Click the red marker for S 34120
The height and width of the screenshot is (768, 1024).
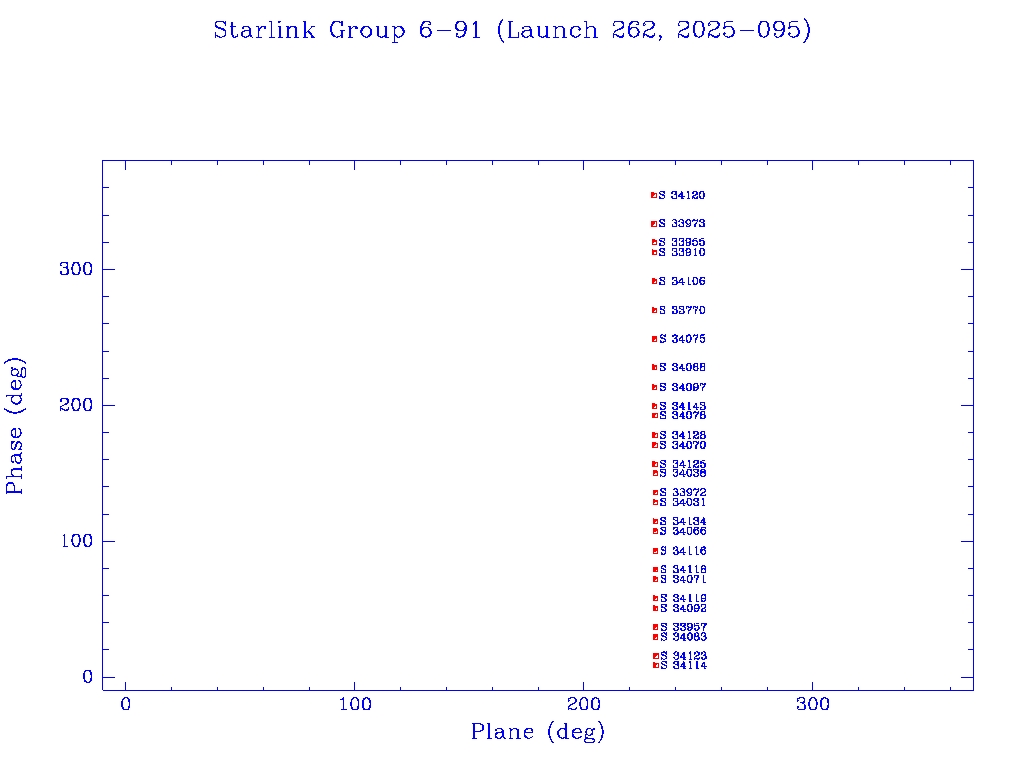tap(653, 195)
